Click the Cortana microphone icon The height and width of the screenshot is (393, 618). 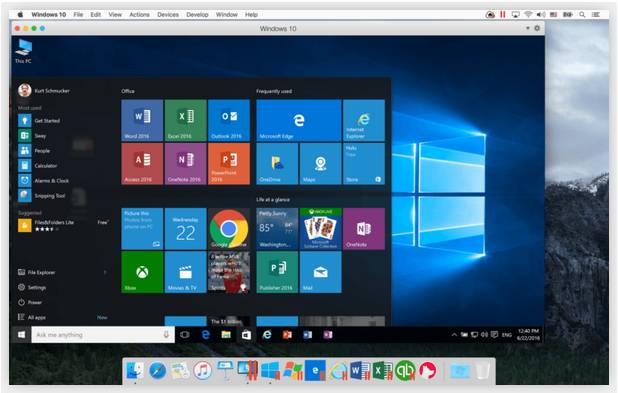pyautogui.click(x=166, y=334)
